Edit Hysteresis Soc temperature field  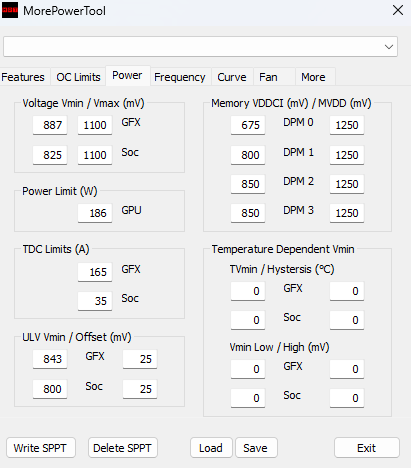point(347,320)
